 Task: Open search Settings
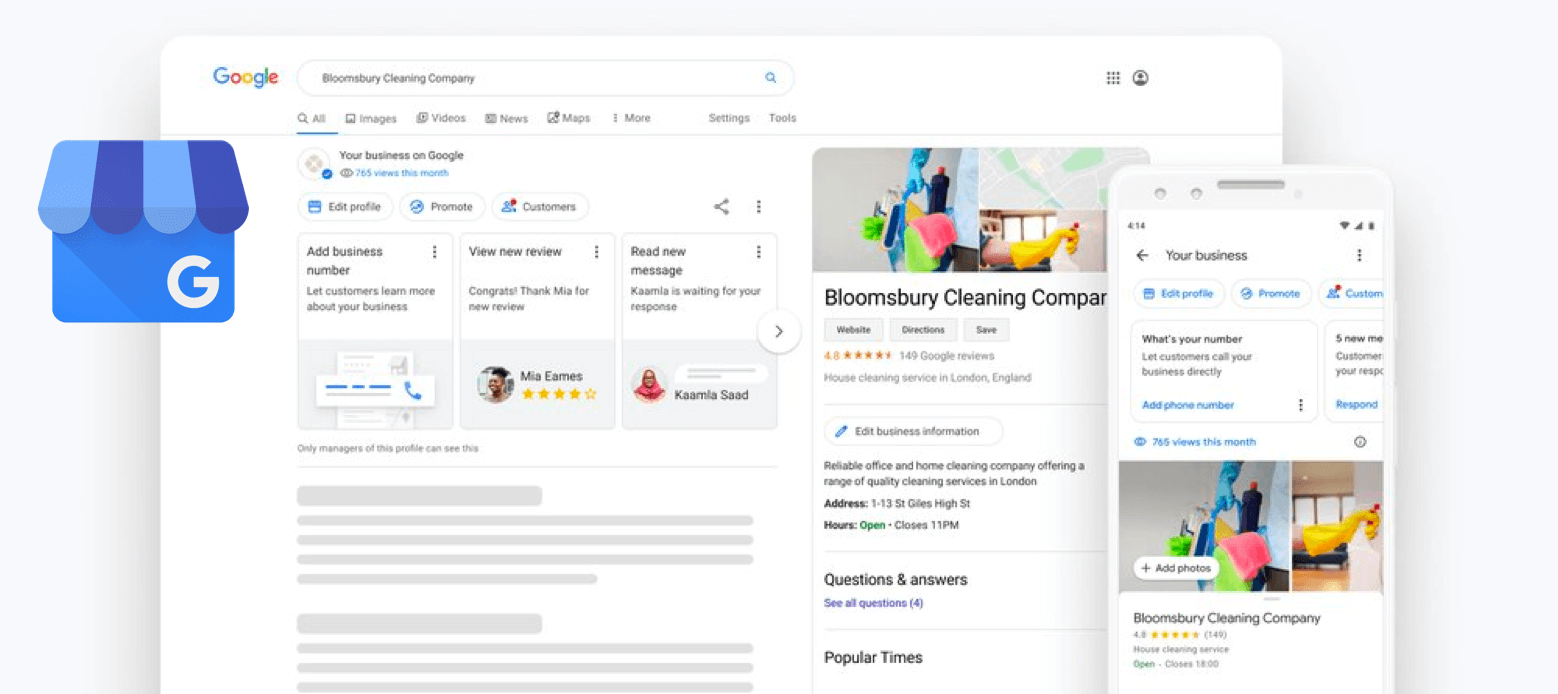tap(729, 118)
